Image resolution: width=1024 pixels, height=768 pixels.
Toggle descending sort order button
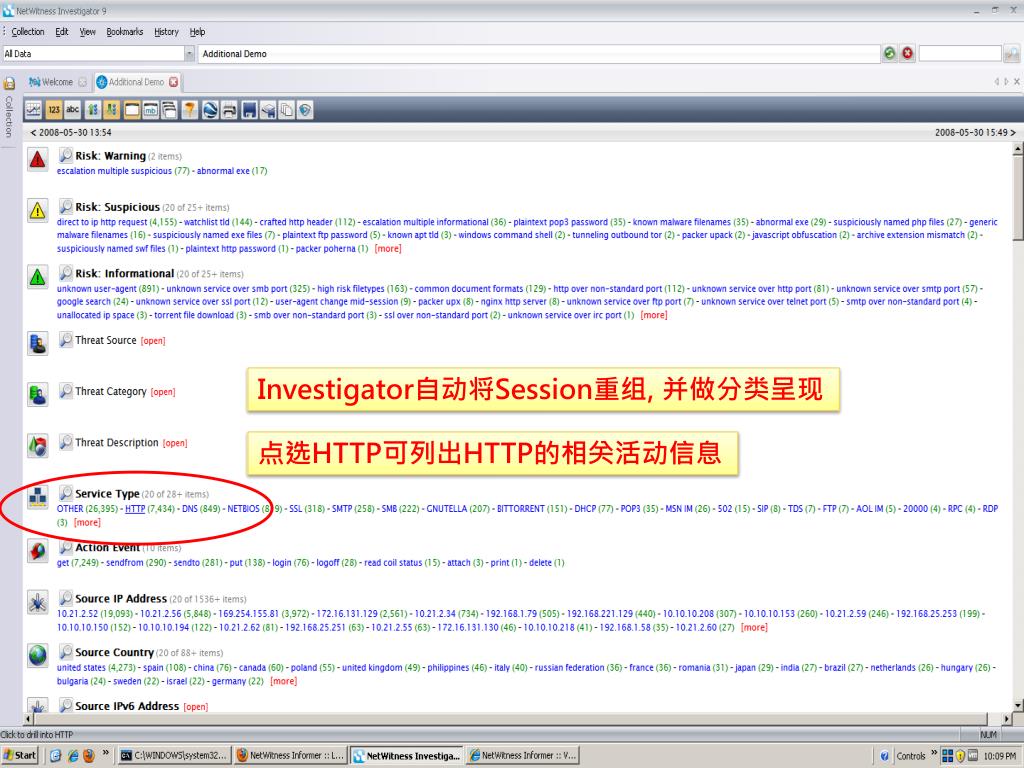pyautogui.click(x=112, y=110)
